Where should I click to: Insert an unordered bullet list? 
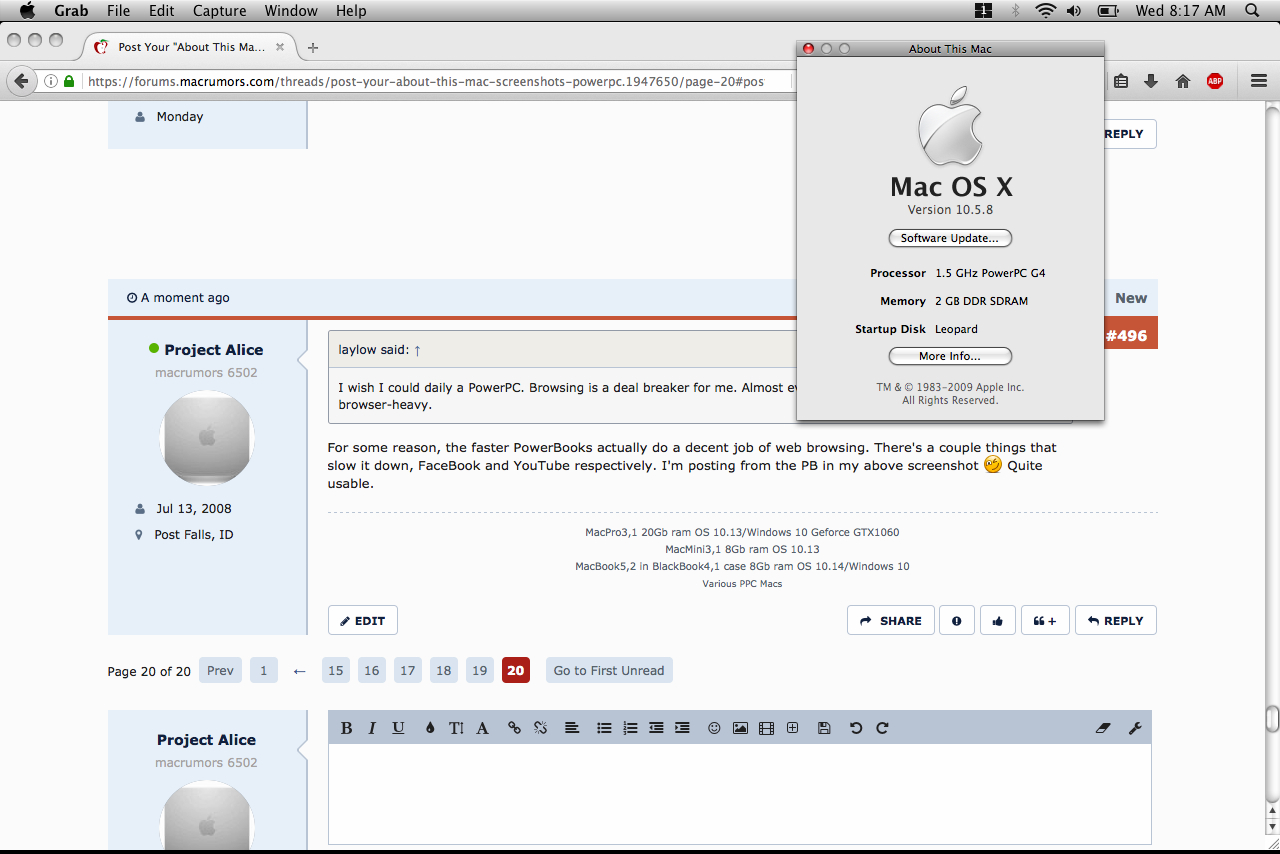(x=604, y=728)
